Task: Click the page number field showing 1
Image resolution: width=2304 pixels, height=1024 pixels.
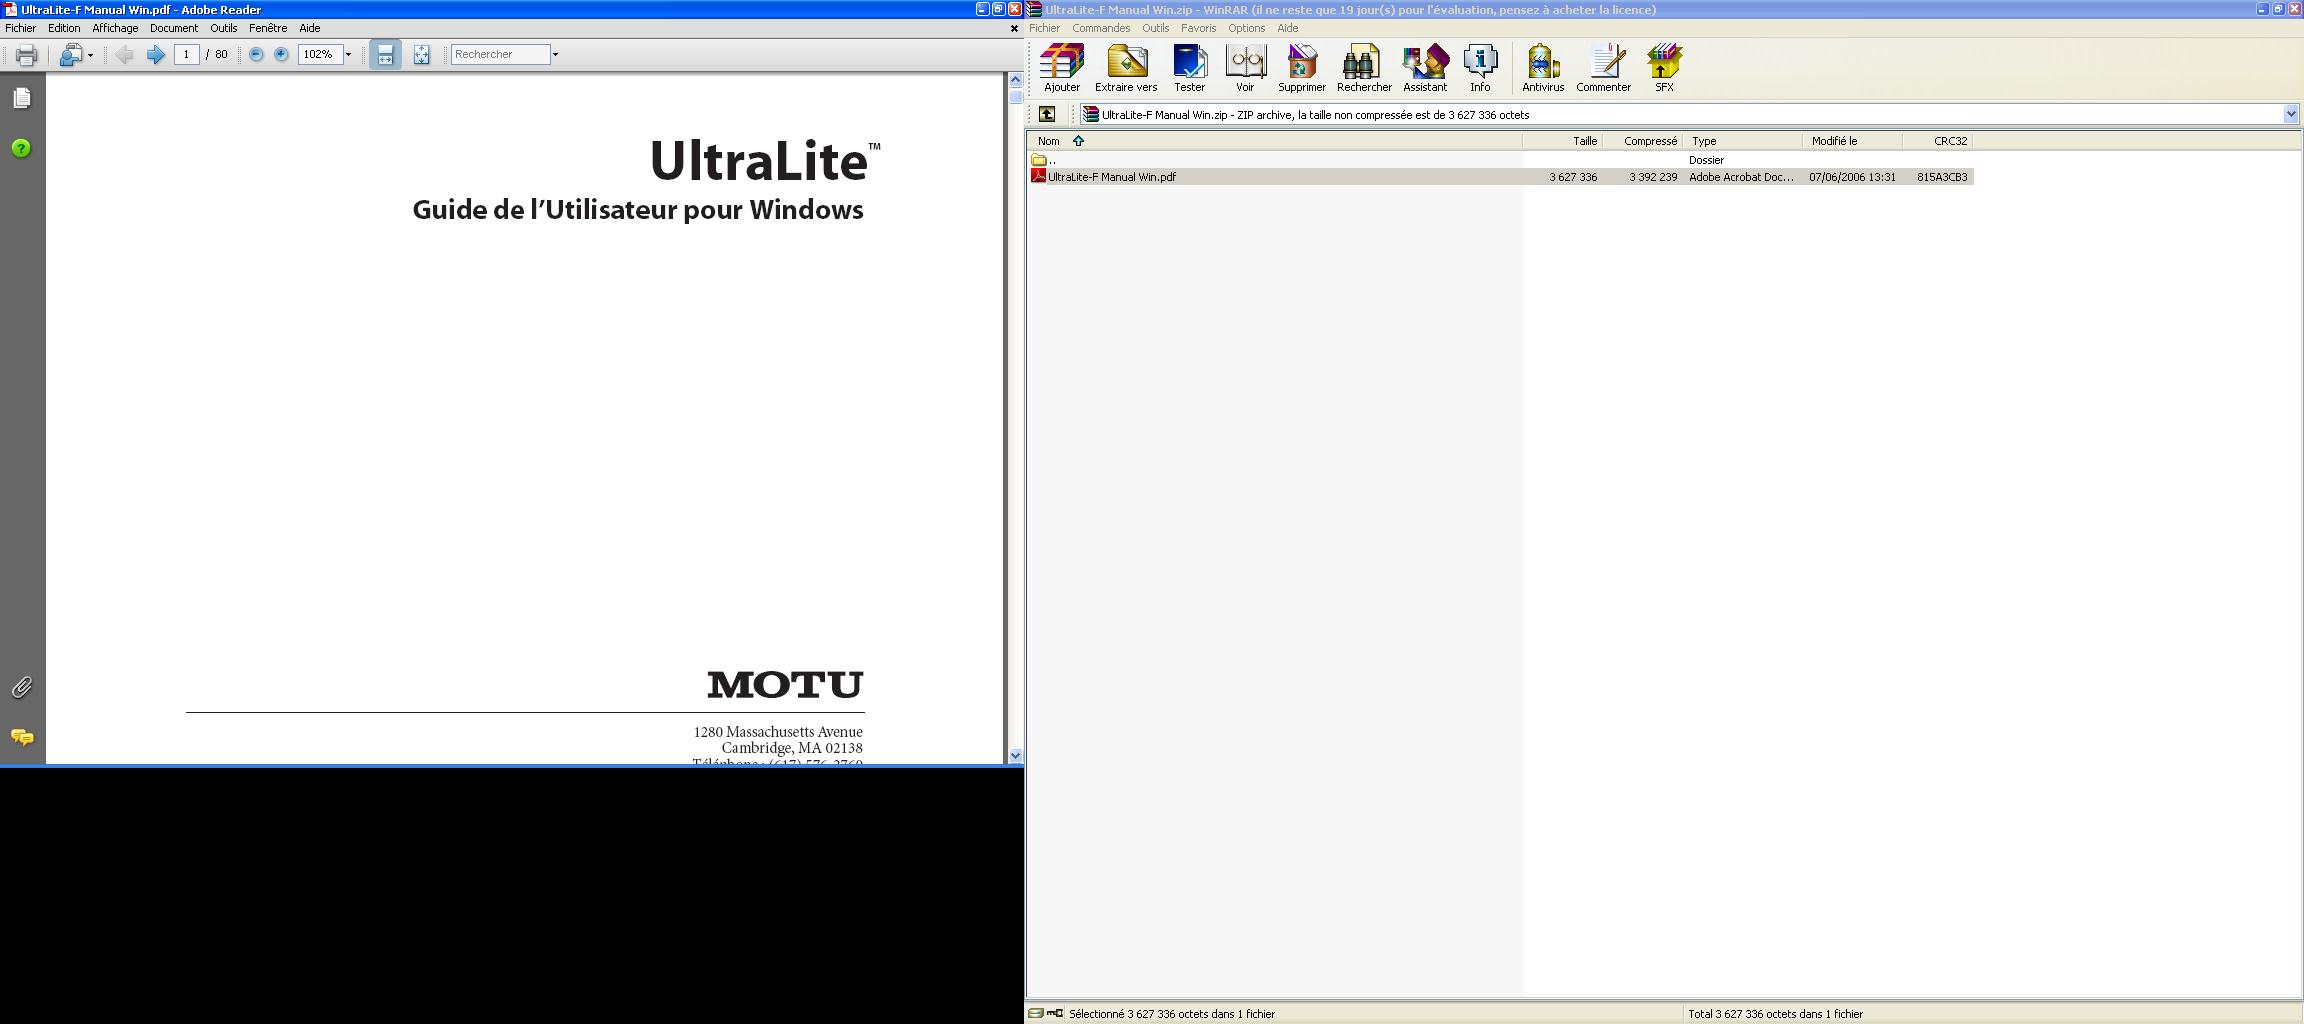Action: click(x=186, y=55)
